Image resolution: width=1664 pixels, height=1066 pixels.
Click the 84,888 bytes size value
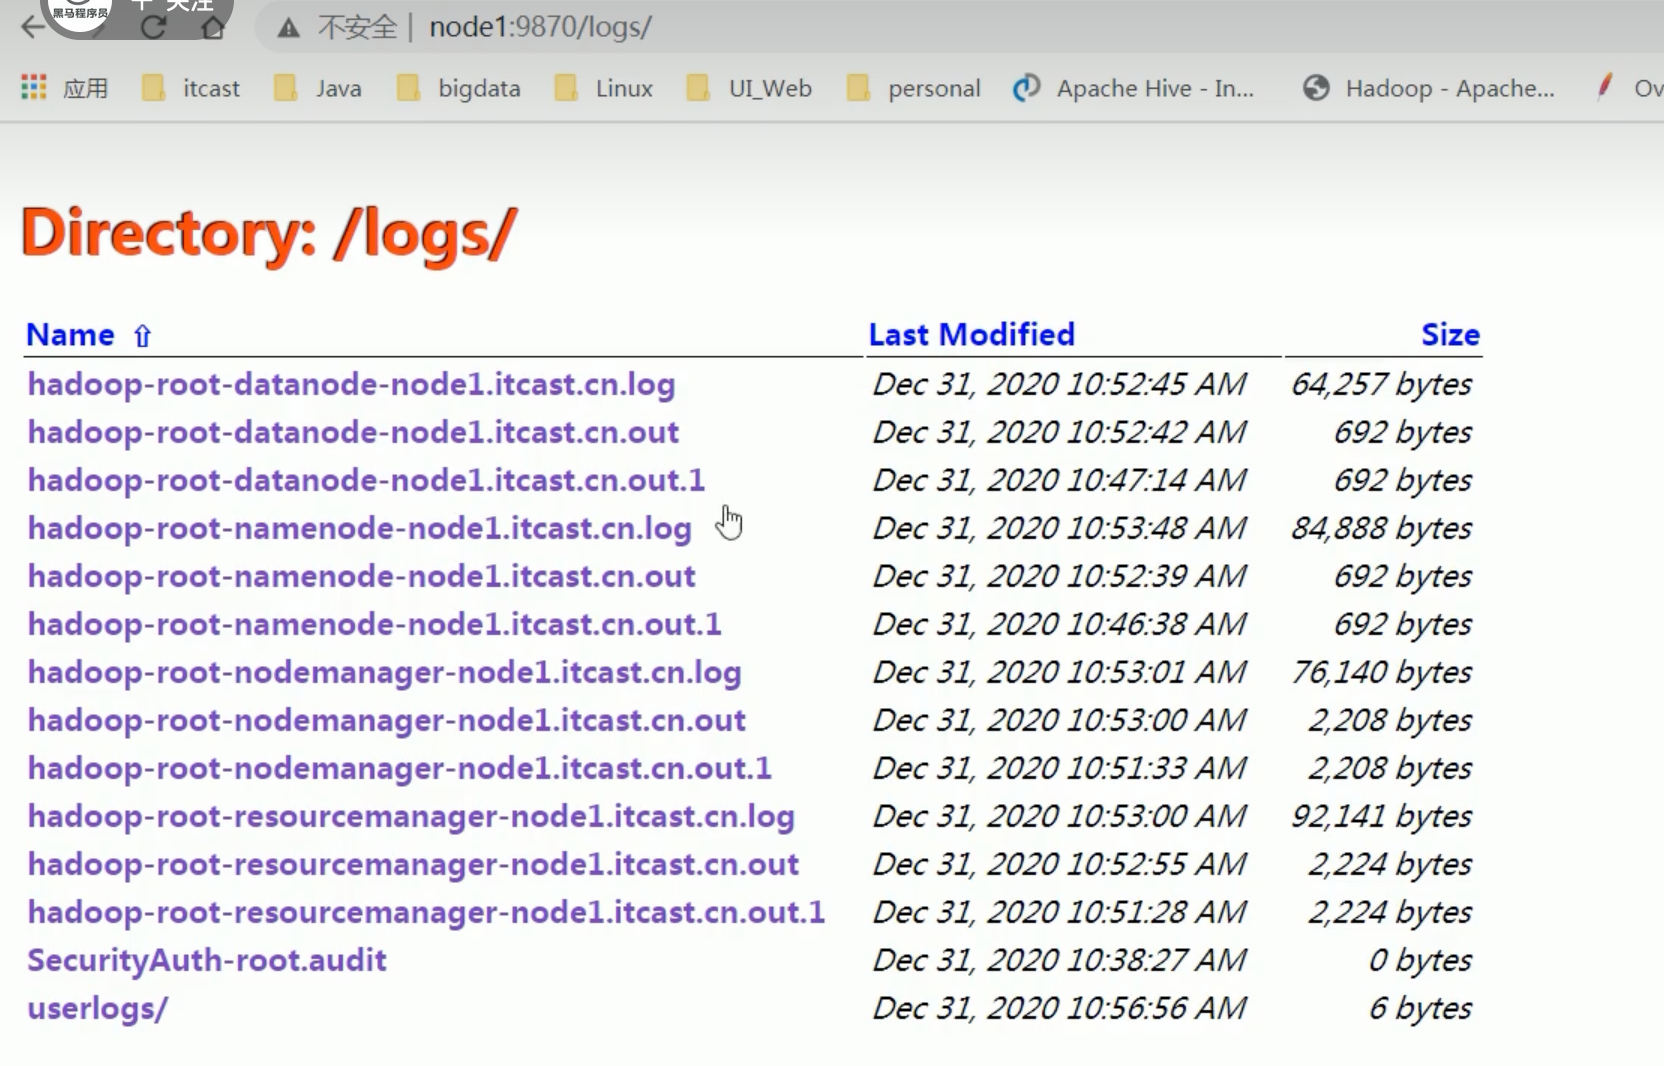1381,528
